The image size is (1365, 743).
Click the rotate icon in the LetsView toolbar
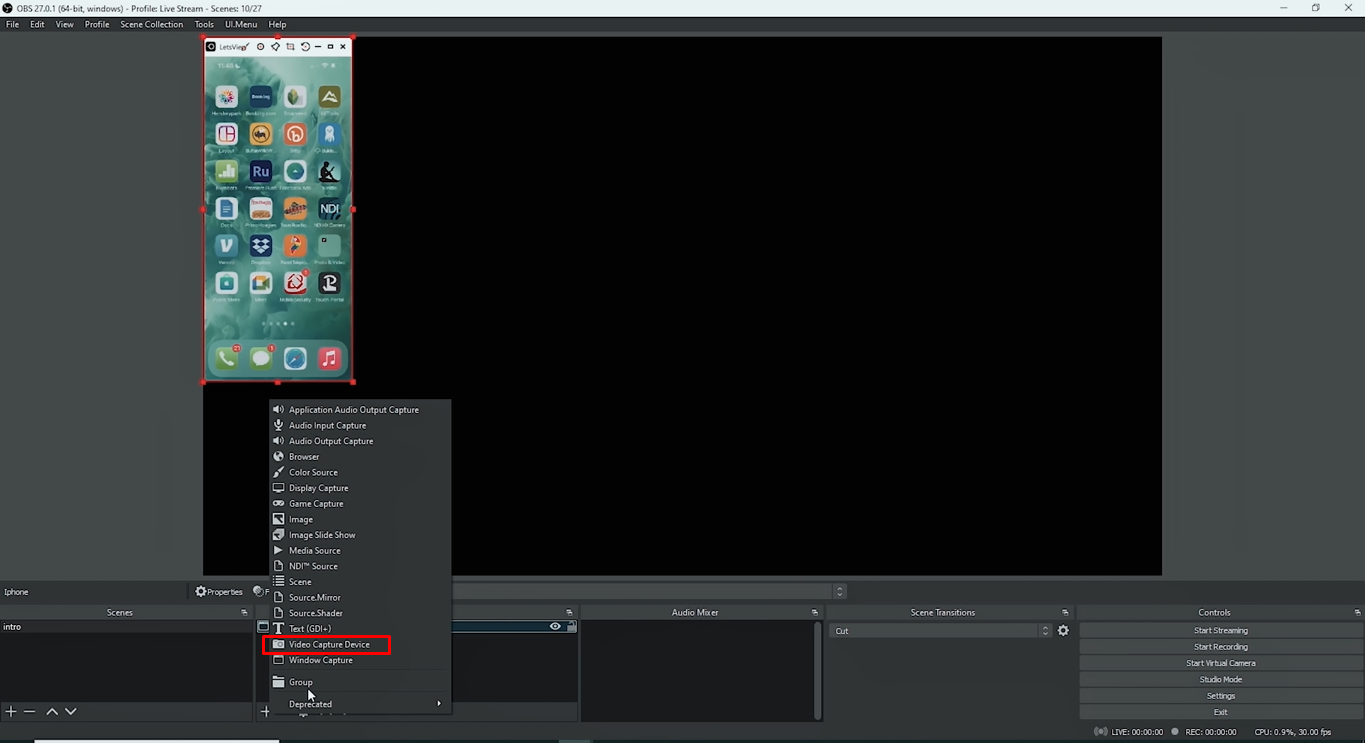tap(305, 46)
